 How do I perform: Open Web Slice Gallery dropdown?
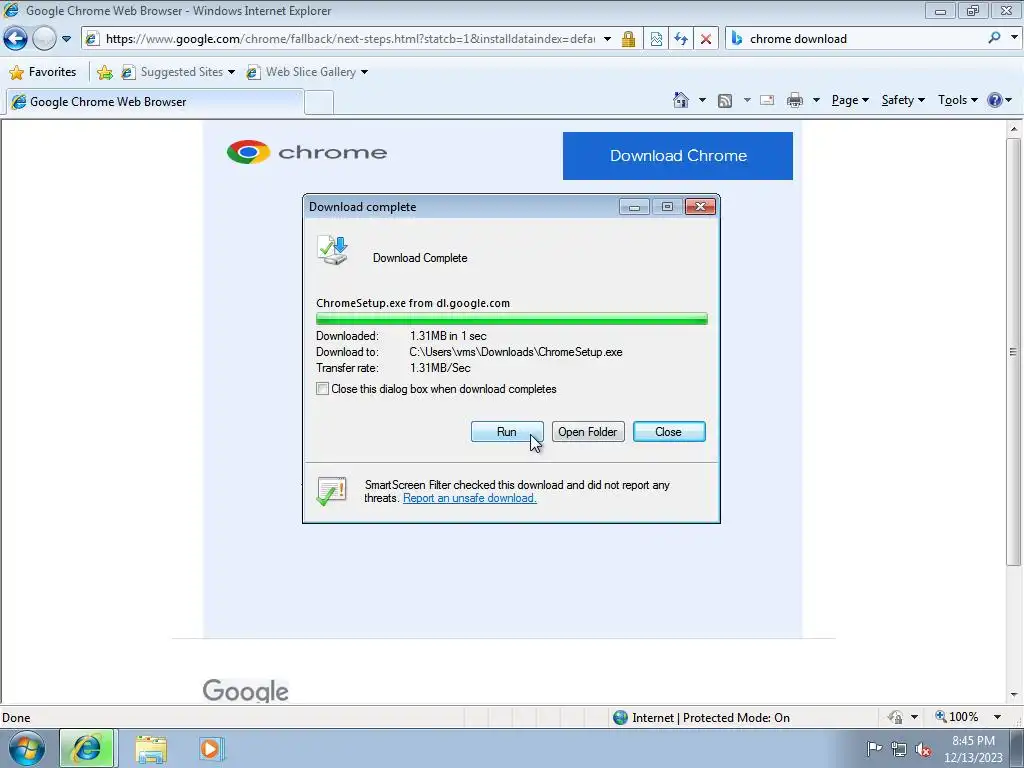click(307, 72)
